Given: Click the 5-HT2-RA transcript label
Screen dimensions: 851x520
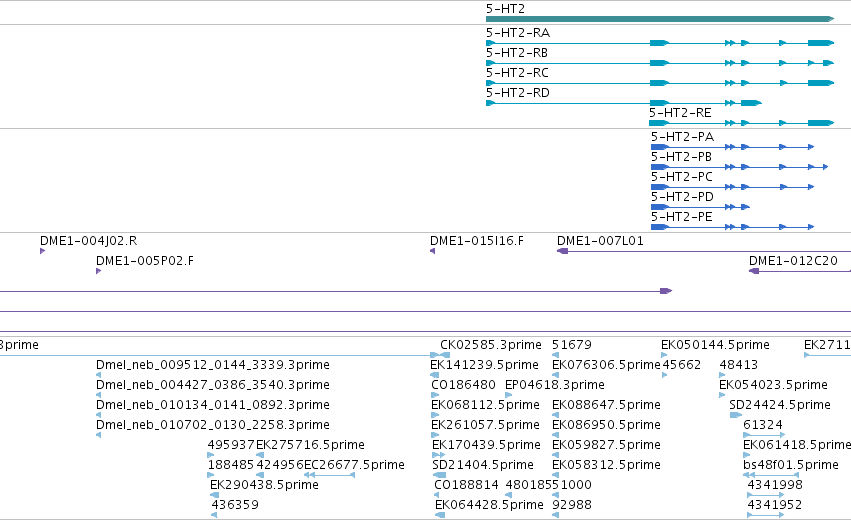Looking at the screenshot, I should coord(518,33).
